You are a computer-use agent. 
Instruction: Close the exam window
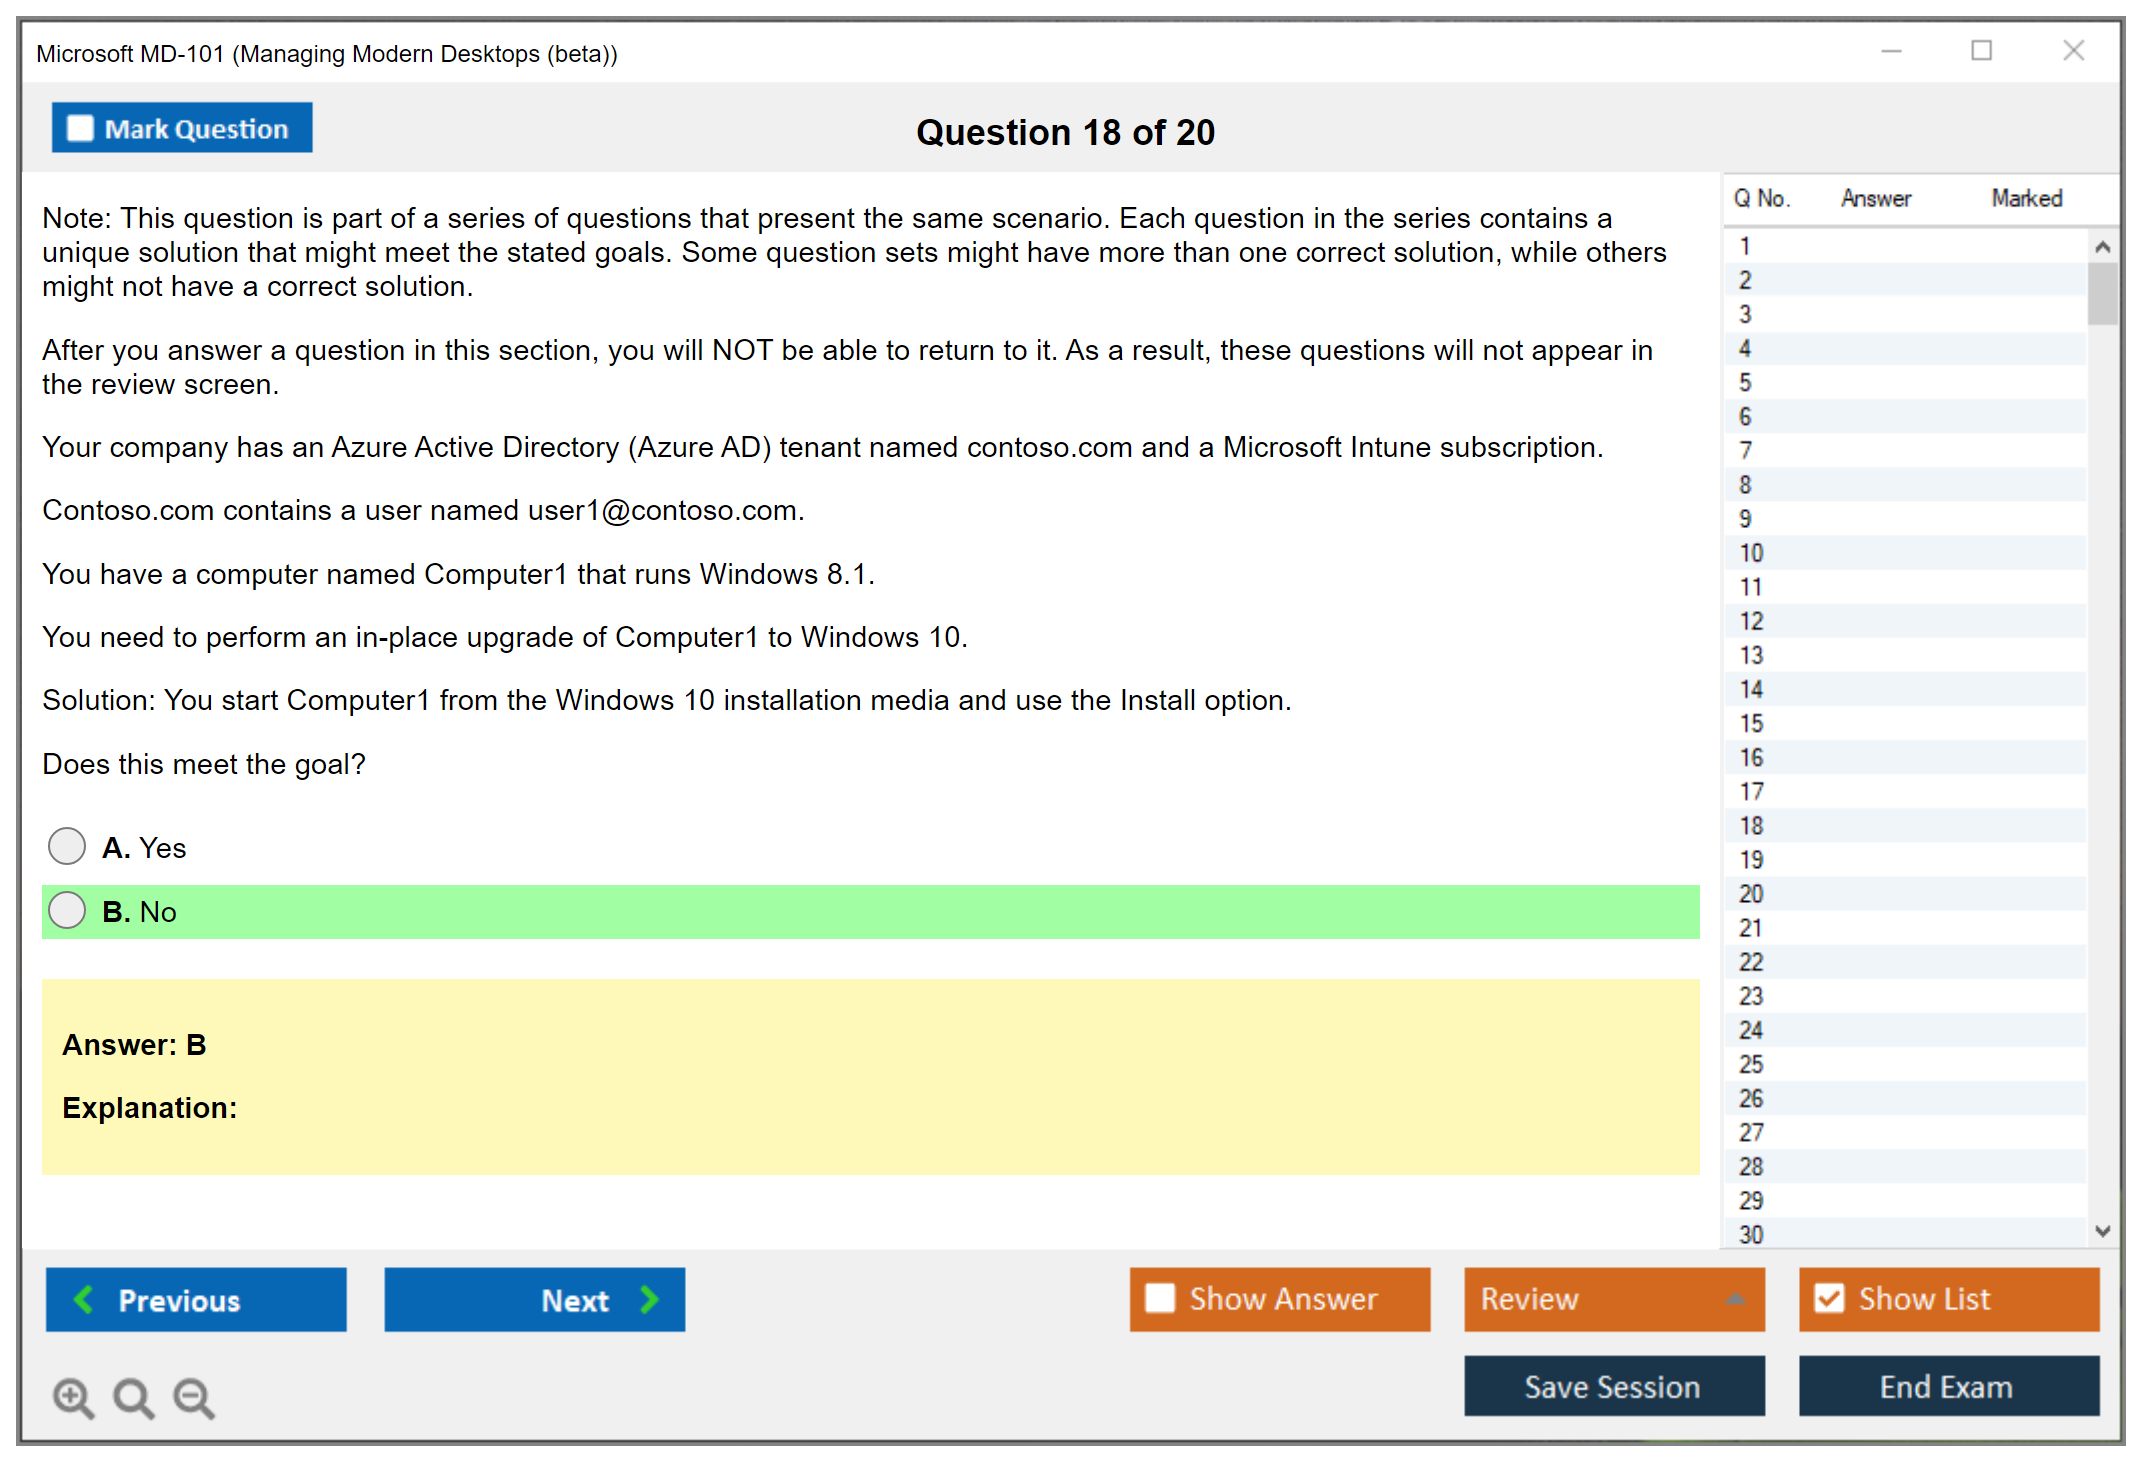click(2073, 51)
